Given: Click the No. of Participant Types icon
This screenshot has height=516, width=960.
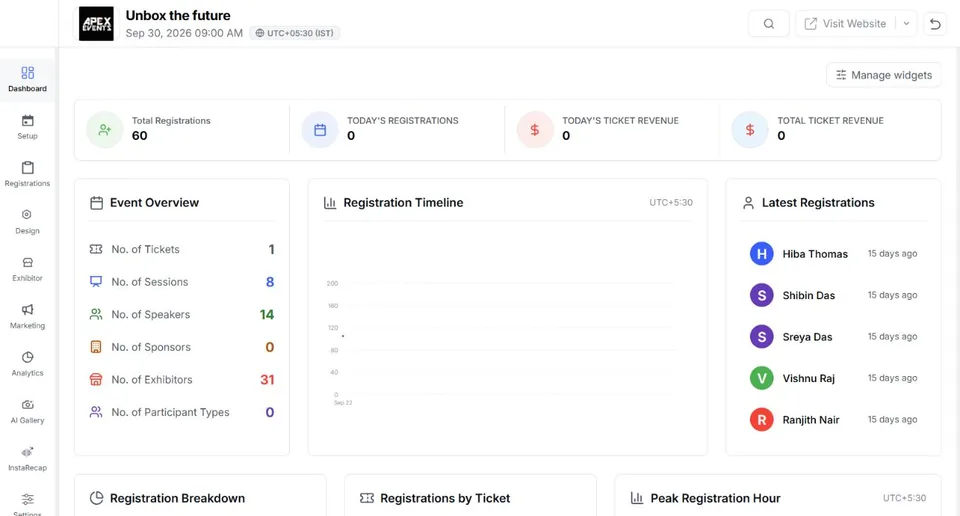Looking at the screenshot, I should [96, 412].
